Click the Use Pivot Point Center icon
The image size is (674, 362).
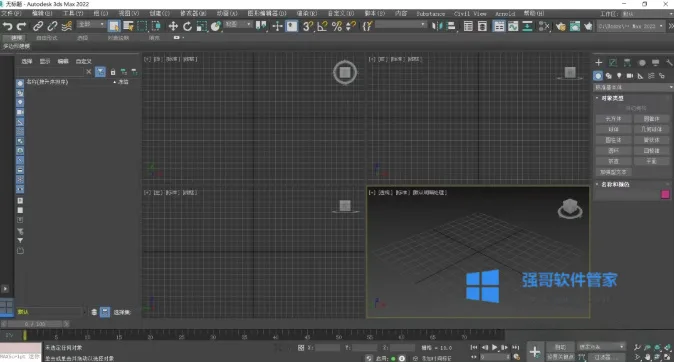(x=261, y=26)
